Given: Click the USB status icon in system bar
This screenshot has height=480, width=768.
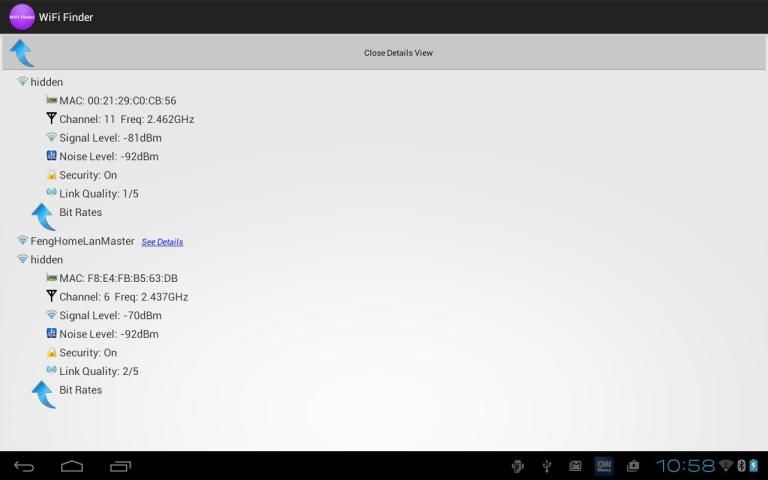Looking at the screenshot, I should point(547,466).
